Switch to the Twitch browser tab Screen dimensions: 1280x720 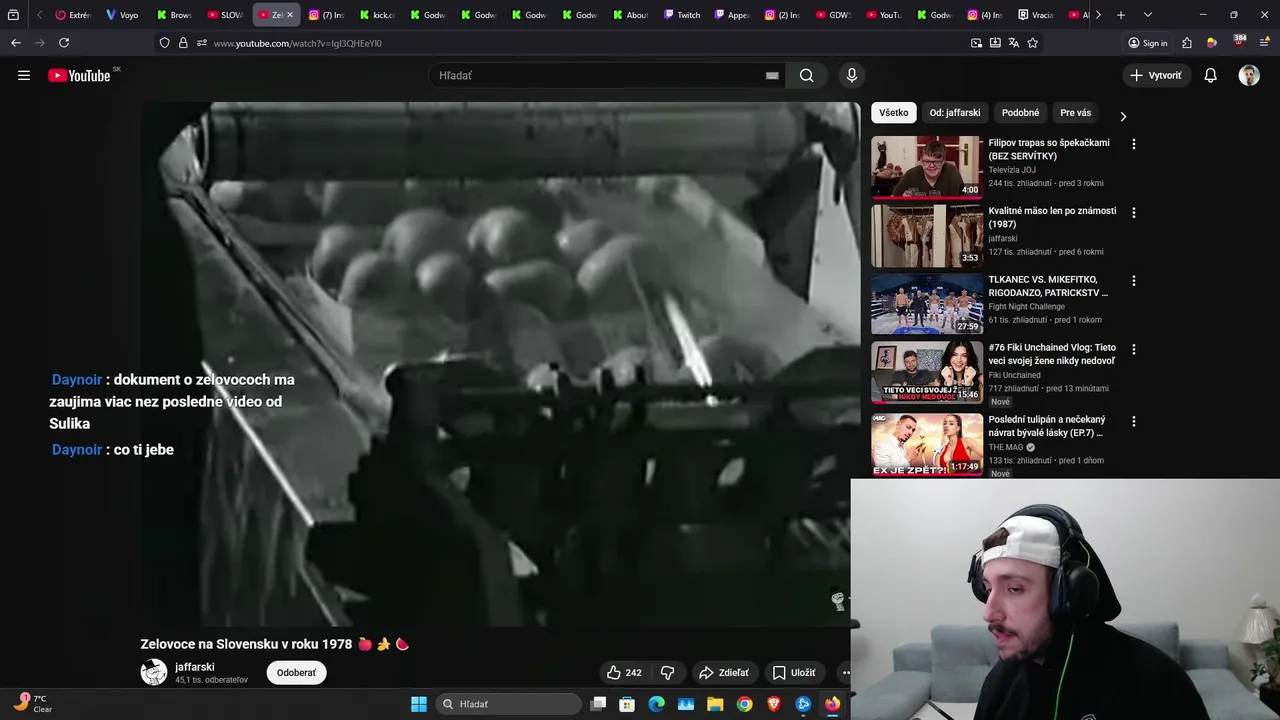pyautogui.click(x=682, y=15)
